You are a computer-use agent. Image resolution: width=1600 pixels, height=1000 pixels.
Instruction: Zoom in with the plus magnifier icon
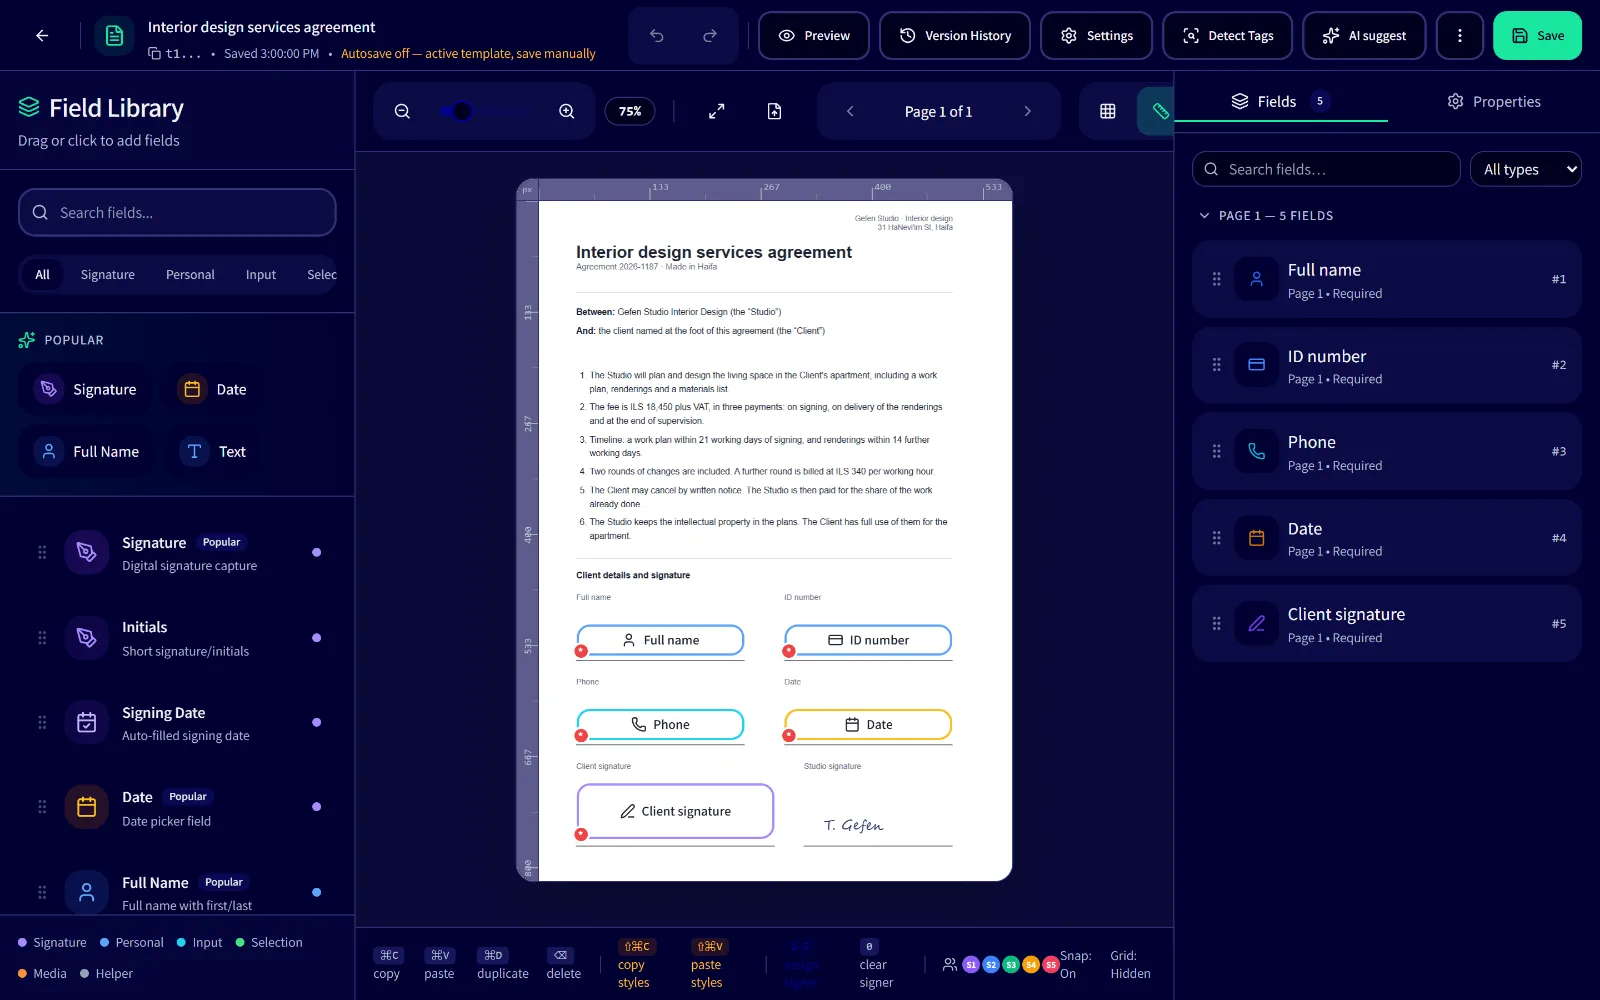(x=567, y=111)
